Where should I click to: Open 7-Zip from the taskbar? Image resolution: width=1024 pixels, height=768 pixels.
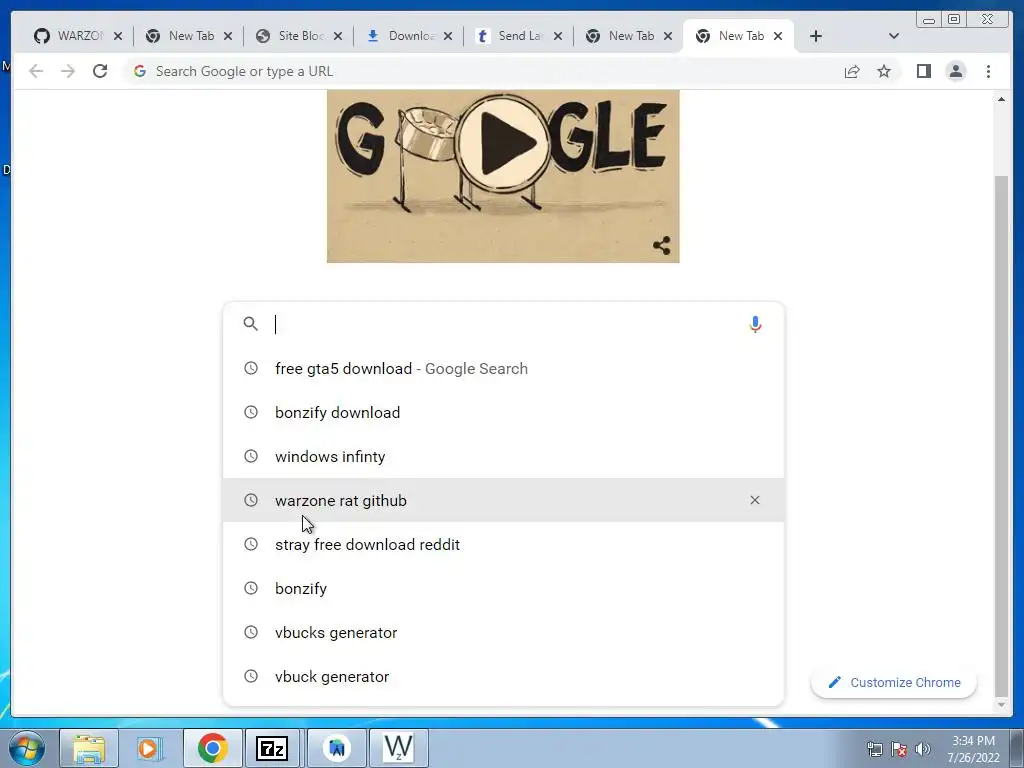point(272,748)
